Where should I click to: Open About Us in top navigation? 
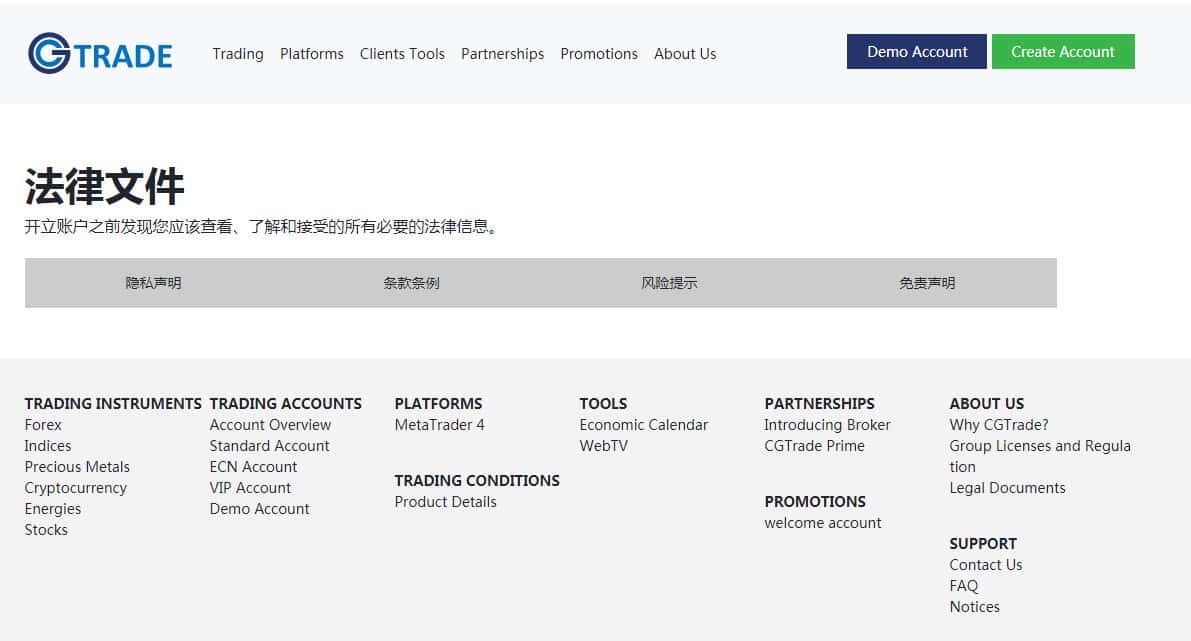click(x=685, y=54)
